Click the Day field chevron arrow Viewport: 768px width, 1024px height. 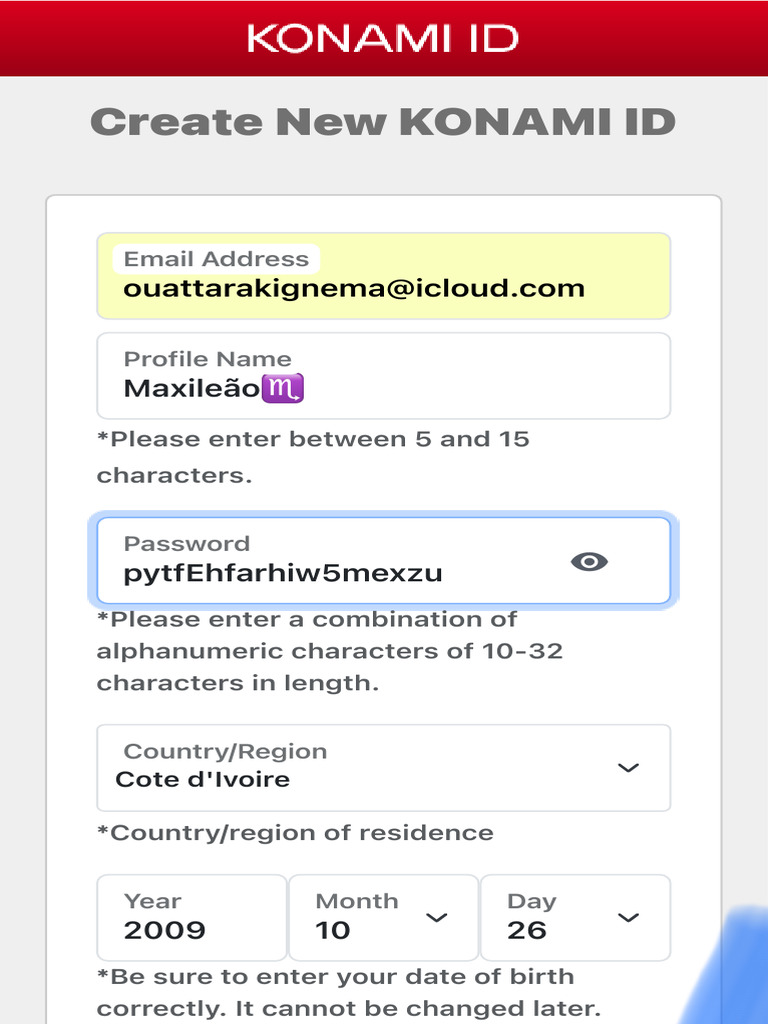[628, 917]
